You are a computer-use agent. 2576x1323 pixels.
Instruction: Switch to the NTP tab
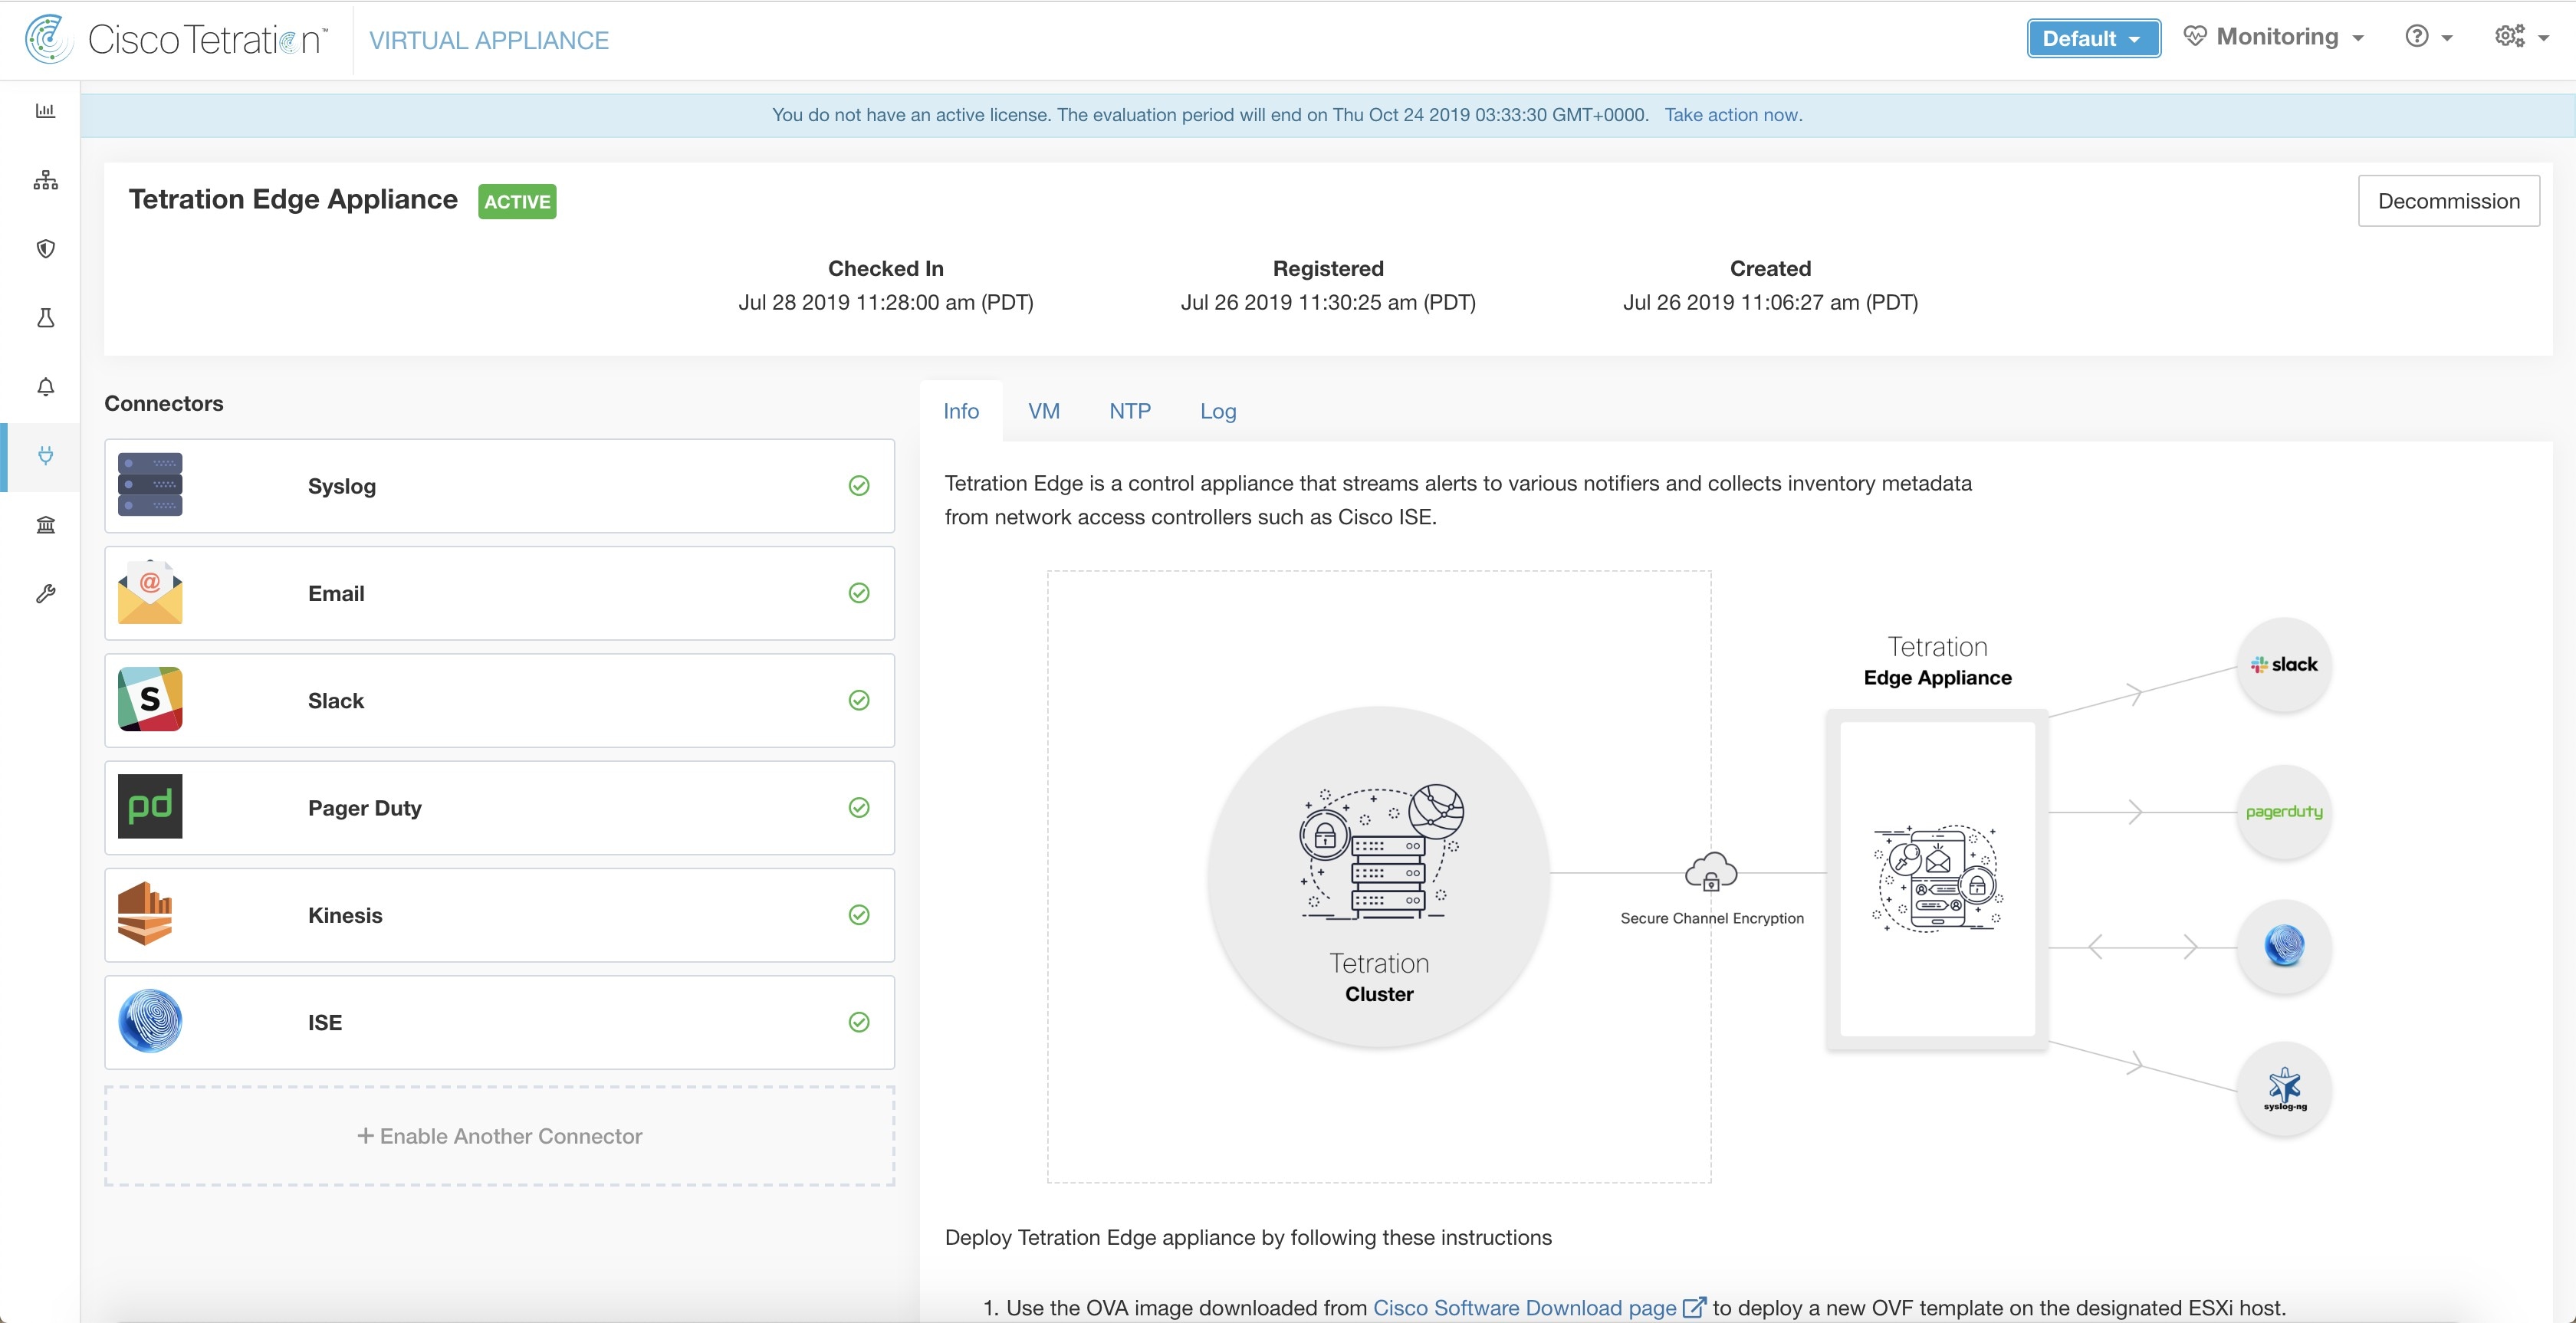click(1130, 410)
